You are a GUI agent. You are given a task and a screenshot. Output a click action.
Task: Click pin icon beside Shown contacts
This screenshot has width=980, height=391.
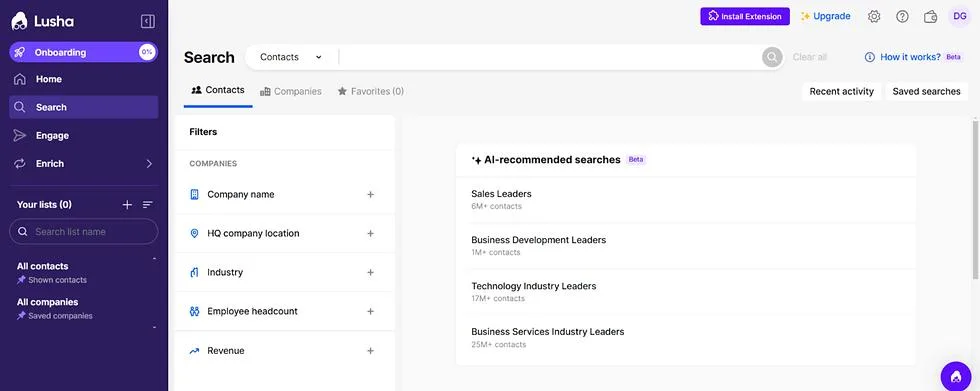21,280
